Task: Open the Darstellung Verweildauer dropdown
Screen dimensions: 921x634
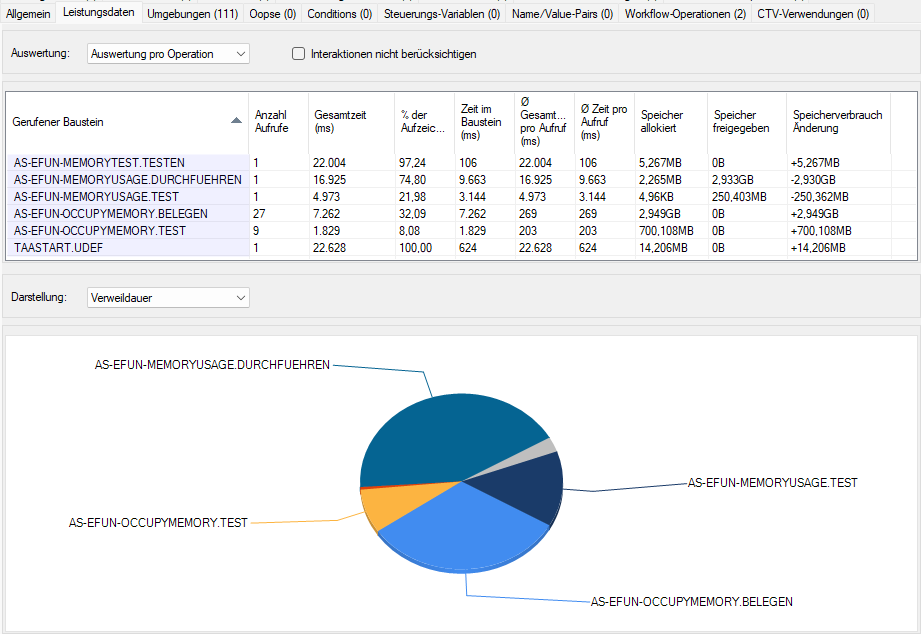Action: pos(168,297)
